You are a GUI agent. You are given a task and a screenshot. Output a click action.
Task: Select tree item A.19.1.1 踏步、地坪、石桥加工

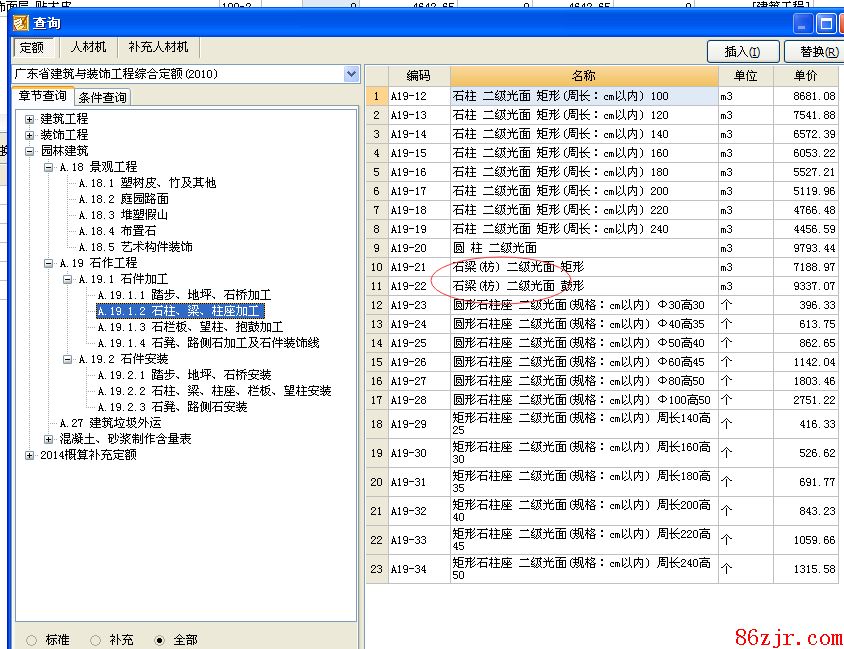pos(183,295)
